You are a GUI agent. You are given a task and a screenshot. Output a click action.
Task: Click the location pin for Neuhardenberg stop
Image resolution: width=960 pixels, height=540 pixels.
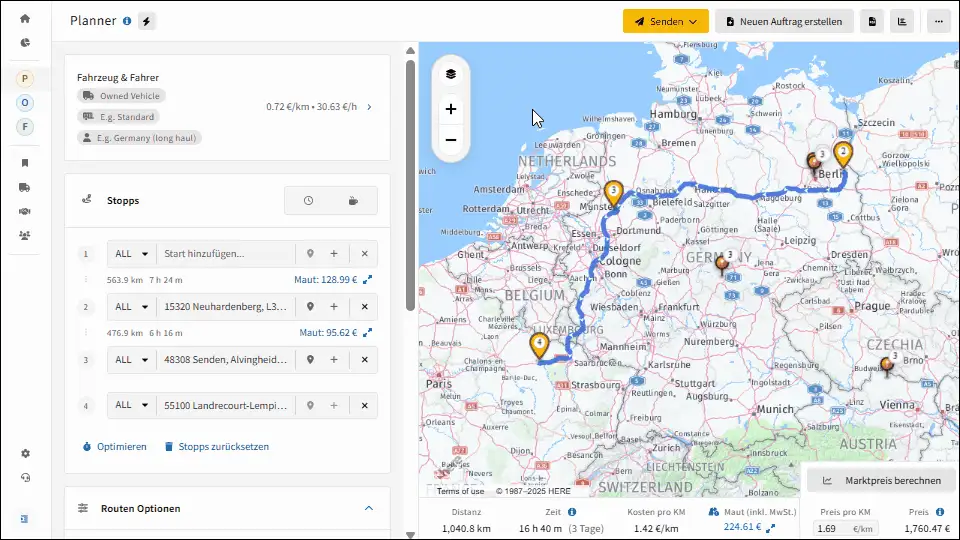[x=310, y=307]
